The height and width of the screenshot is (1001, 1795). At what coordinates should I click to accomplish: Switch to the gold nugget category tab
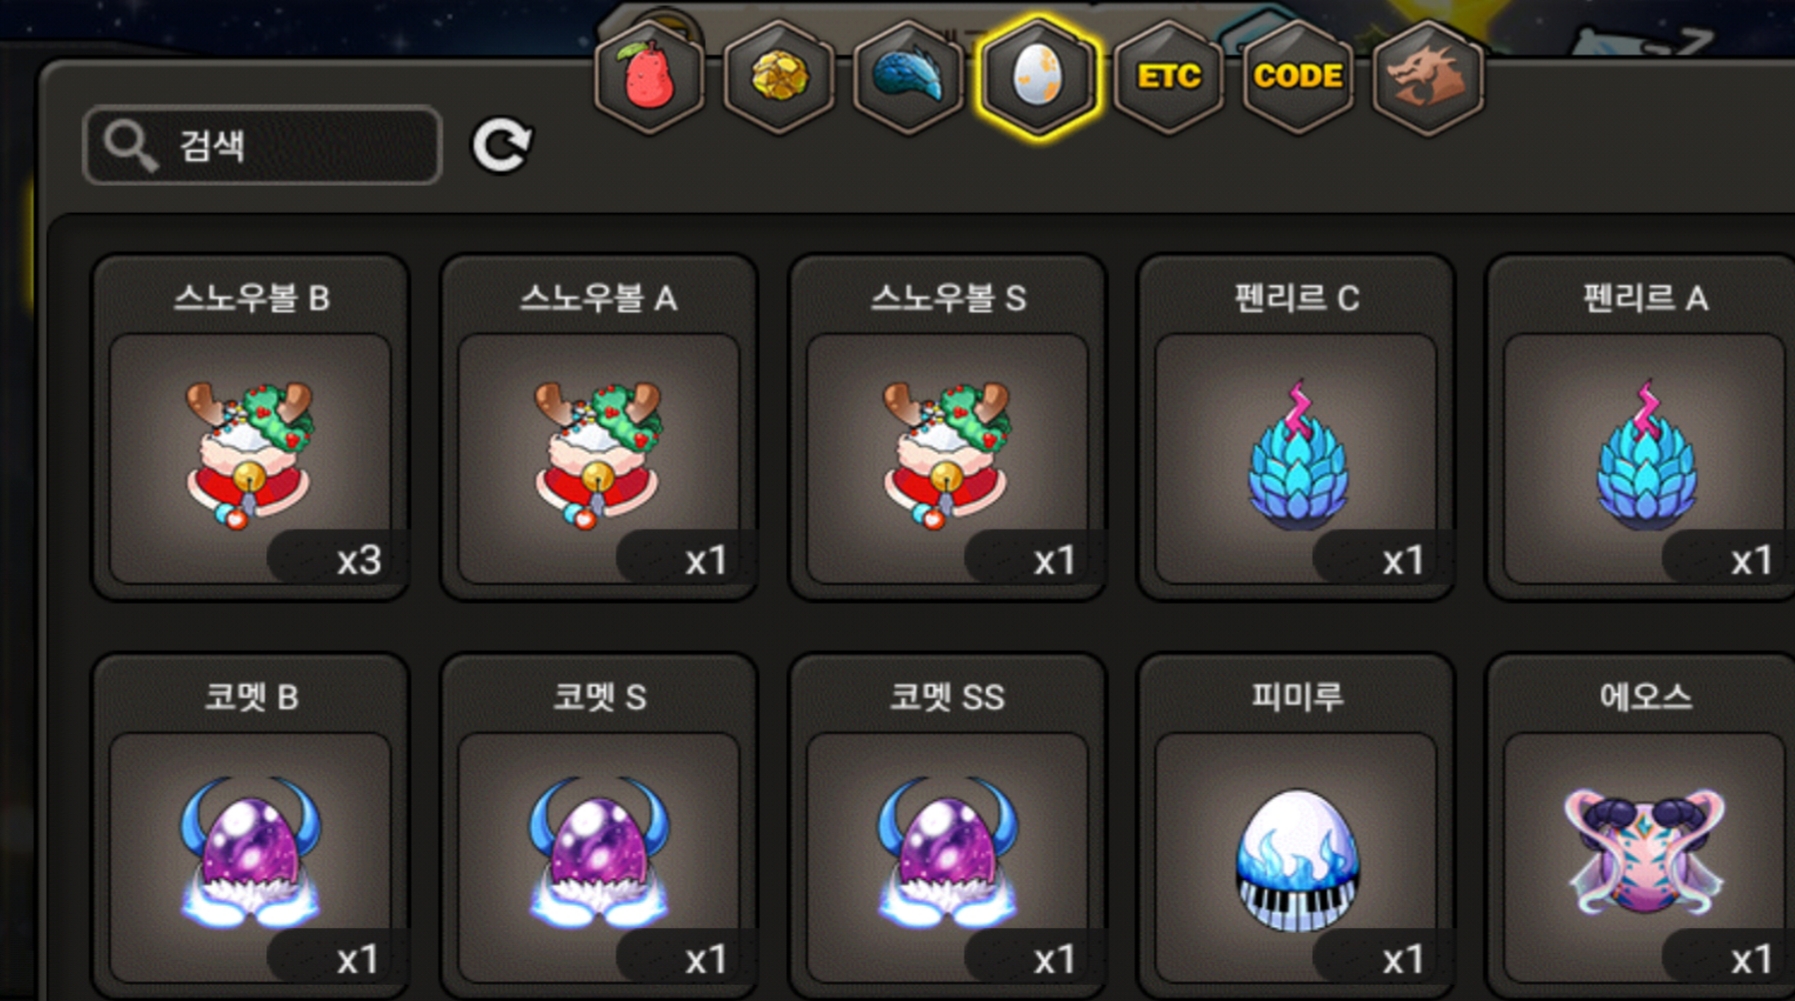(x=779, y=77)
